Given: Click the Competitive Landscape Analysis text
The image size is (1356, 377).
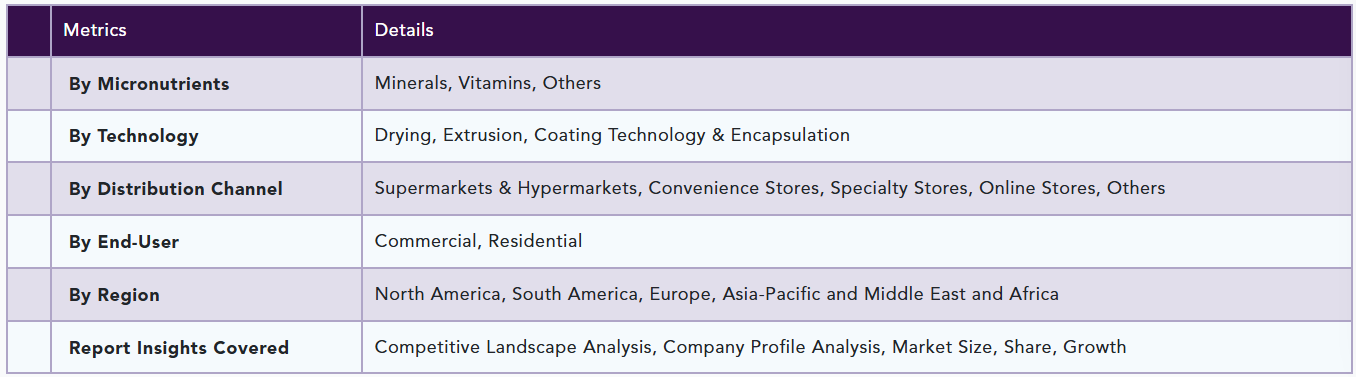Looking at the screenshot, I should (x=516, y=347).
